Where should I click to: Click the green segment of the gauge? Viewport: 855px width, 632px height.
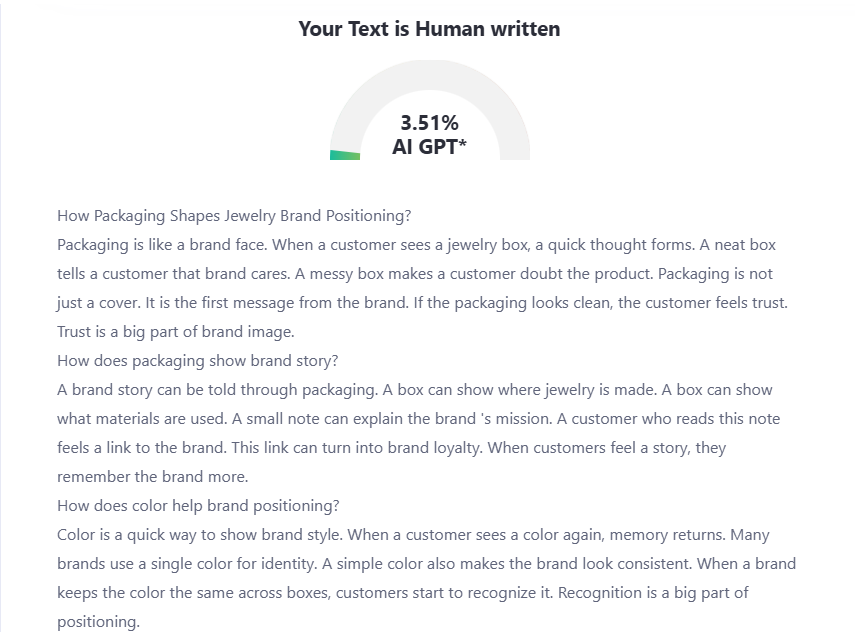coord(345,155)
